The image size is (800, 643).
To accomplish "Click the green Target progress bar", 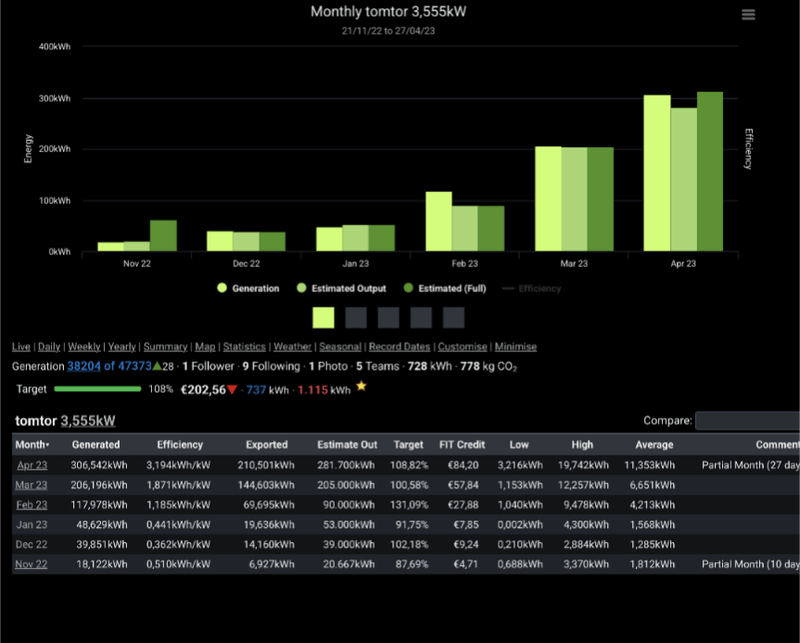I will click(x=97, y=389).
